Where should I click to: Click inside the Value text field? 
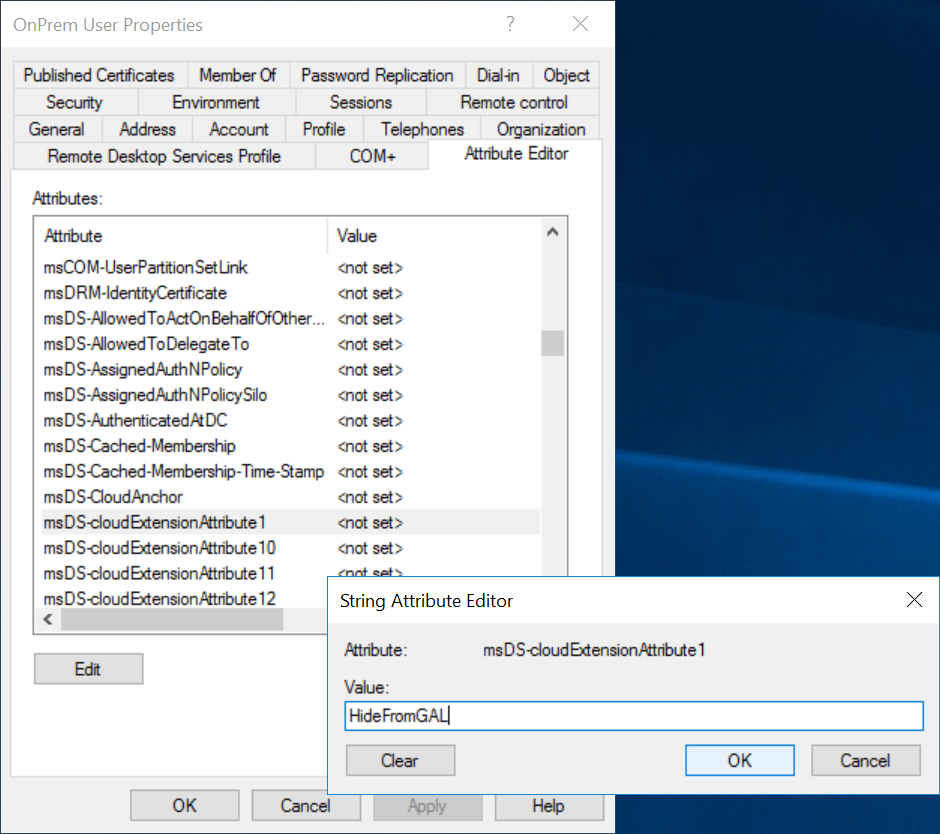632,716
